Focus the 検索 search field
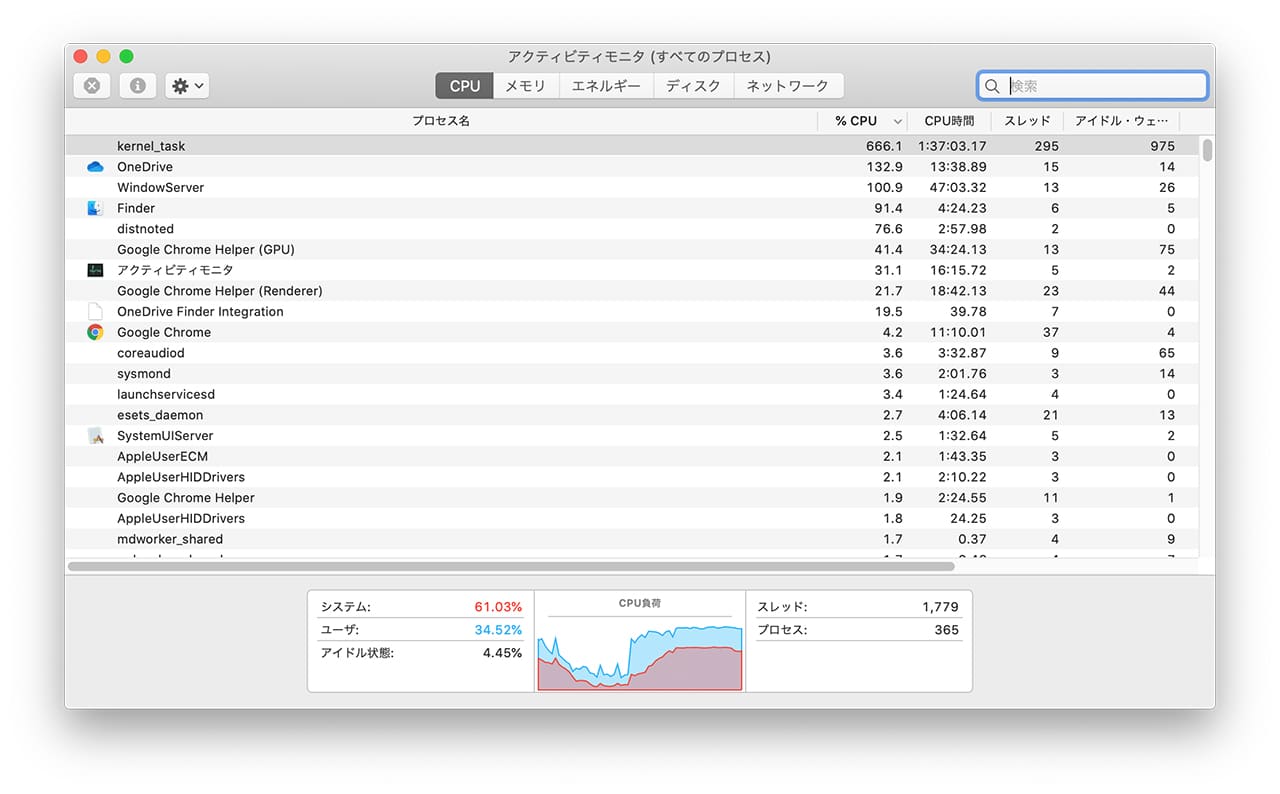 [1092, 86]
